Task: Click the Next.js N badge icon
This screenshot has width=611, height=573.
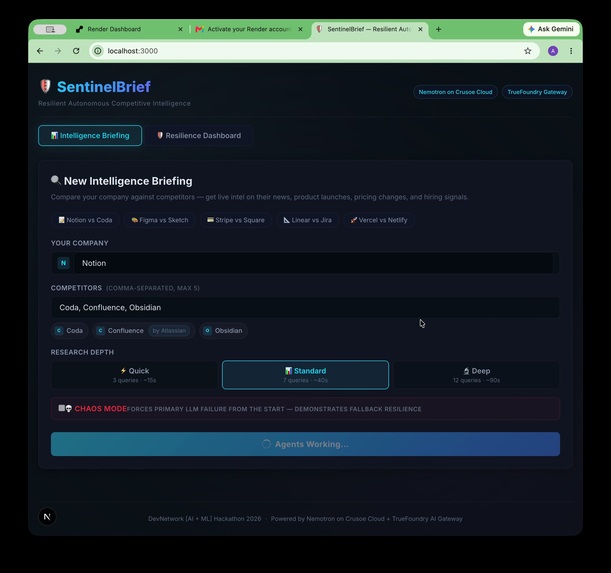Action: [47, 517]
